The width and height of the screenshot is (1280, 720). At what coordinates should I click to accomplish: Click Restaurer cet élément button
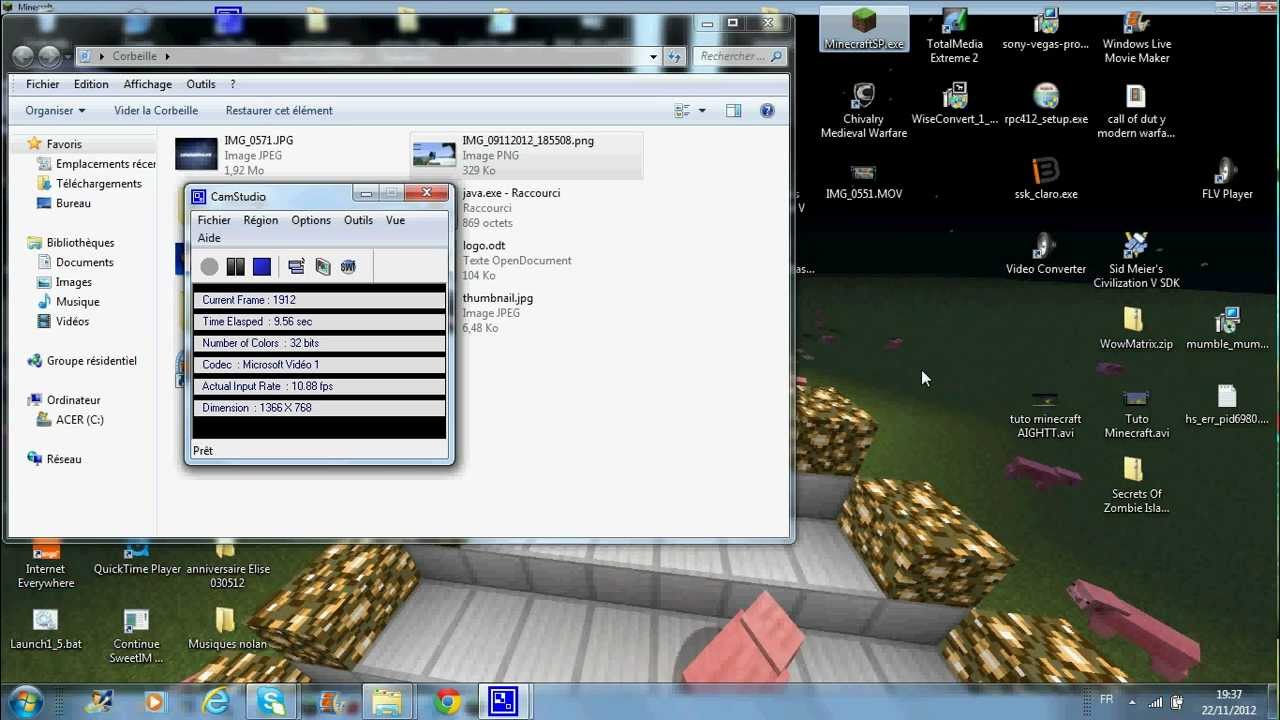tap(279, 111)
